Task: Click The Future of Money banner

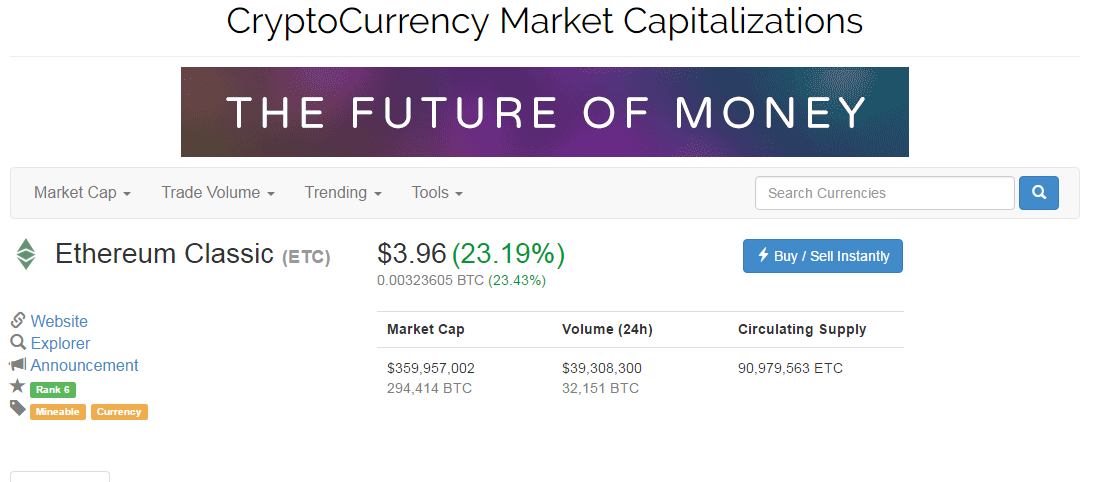Action: click(544, 112)
